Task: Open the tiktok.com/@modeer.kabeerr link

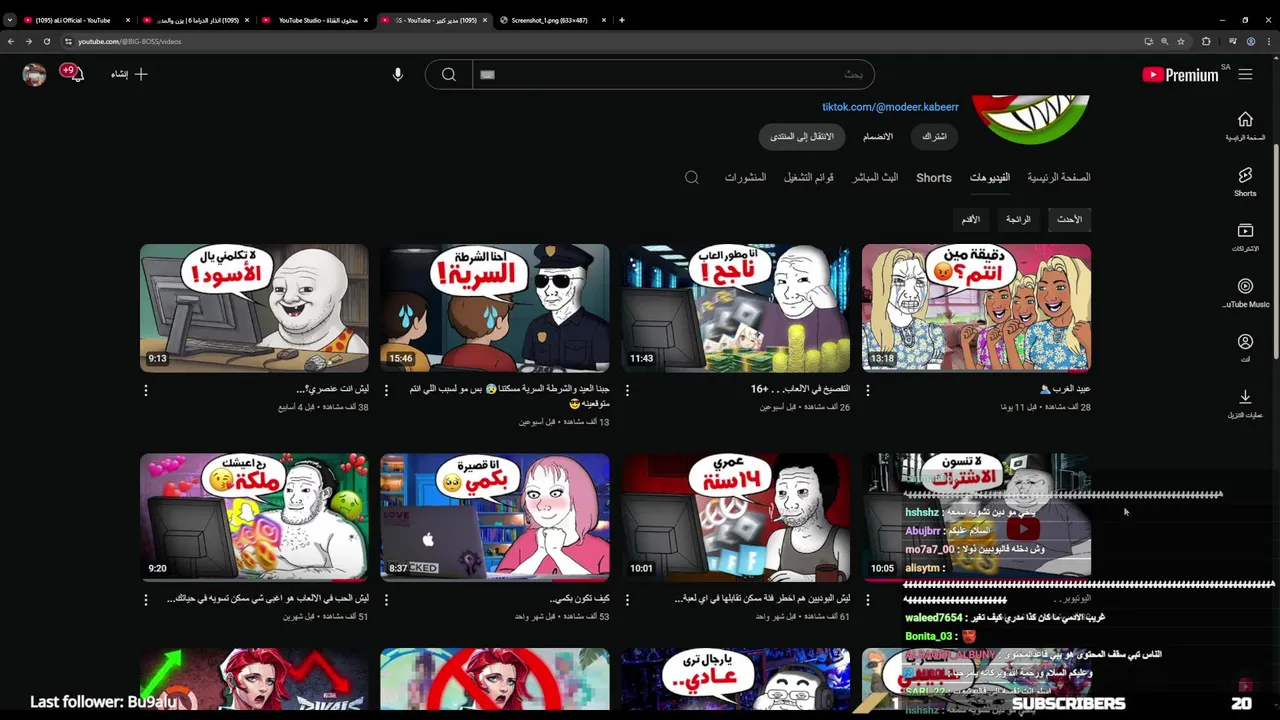Action: point(890,107)
